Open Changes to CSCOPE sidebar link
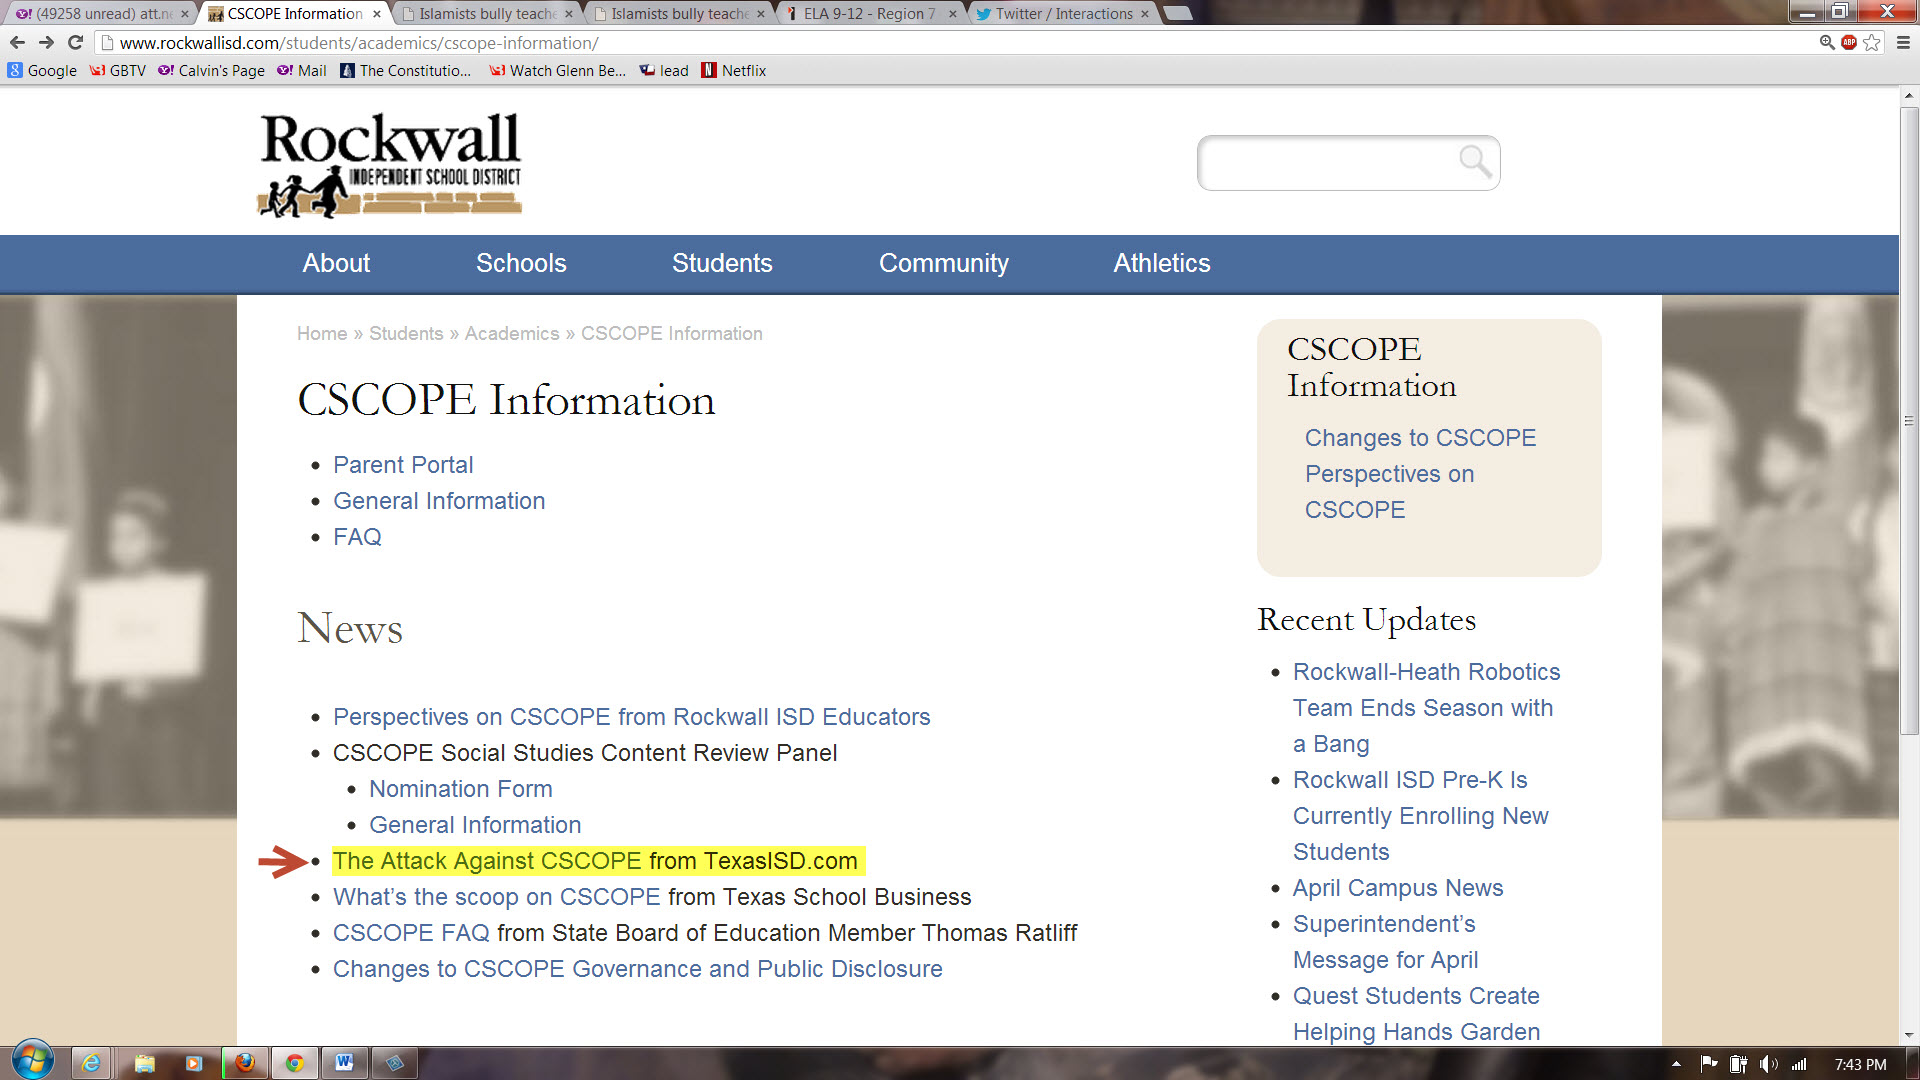The height and width of the screenshot is (1080, 1920). 1420,438
